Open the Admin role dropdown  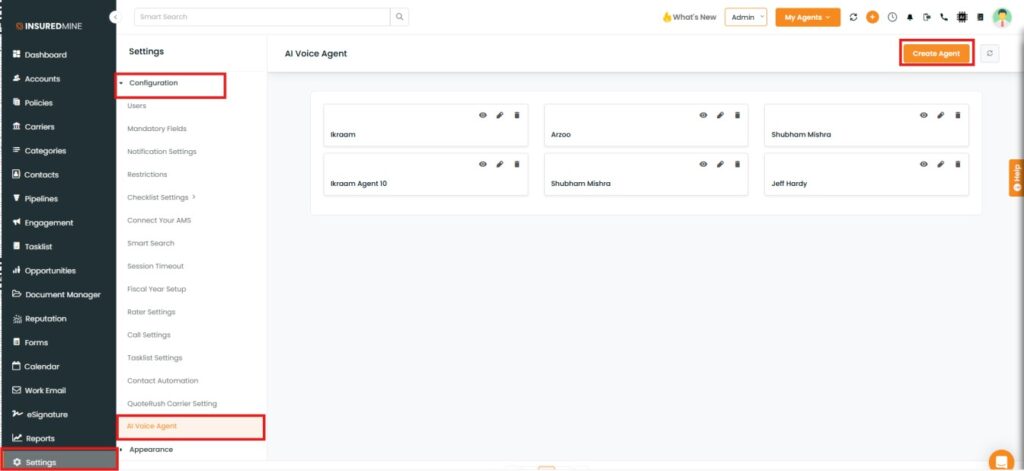(x=745, y=17)
